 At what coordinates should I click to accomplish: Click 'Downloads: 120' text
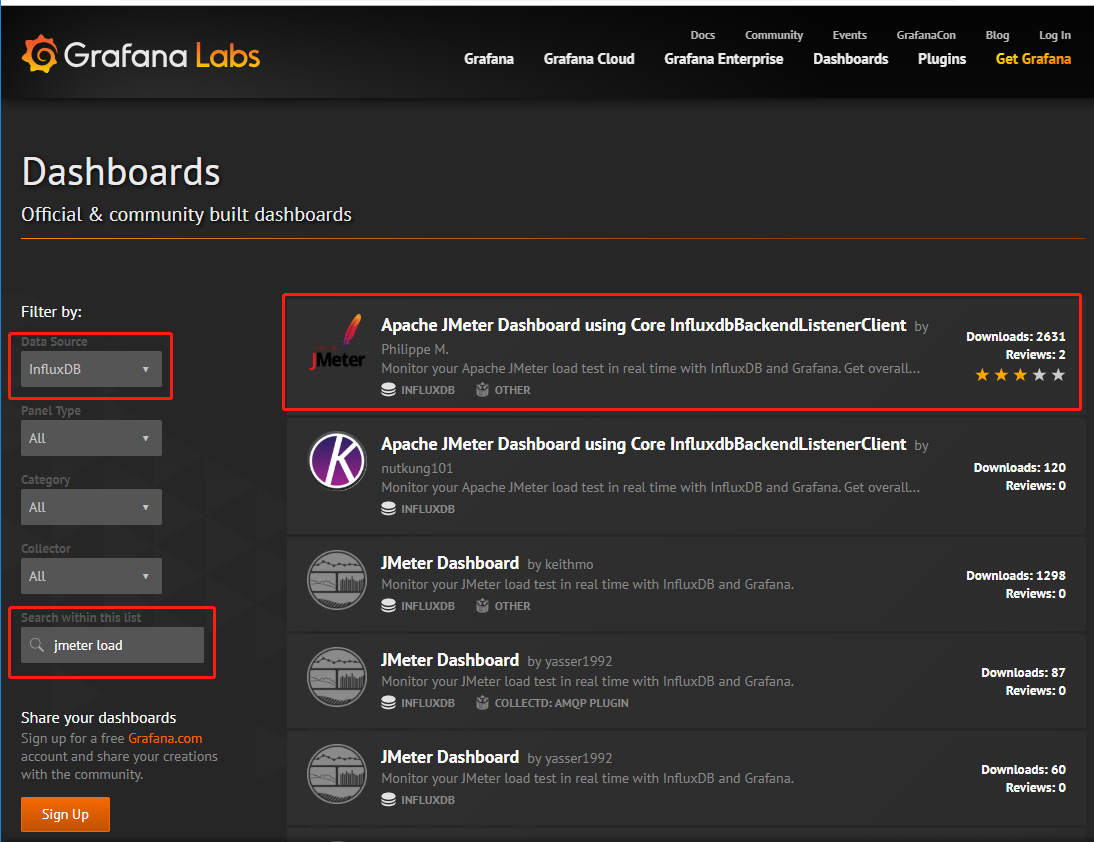[x=1019, y=467]
